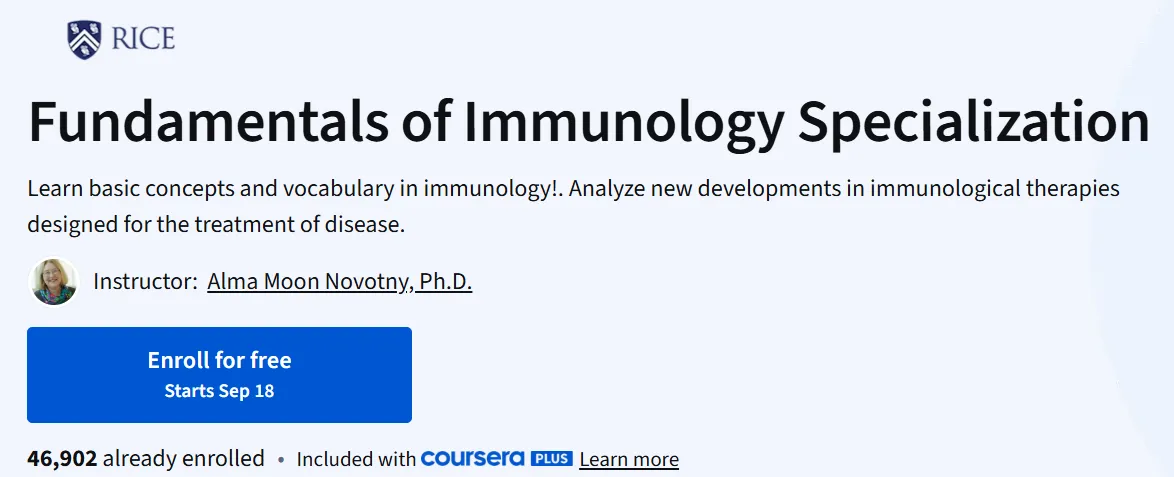Click "designed for the treatment of disease" text
The image size is (1174, 477).
[x=216, y=225]
